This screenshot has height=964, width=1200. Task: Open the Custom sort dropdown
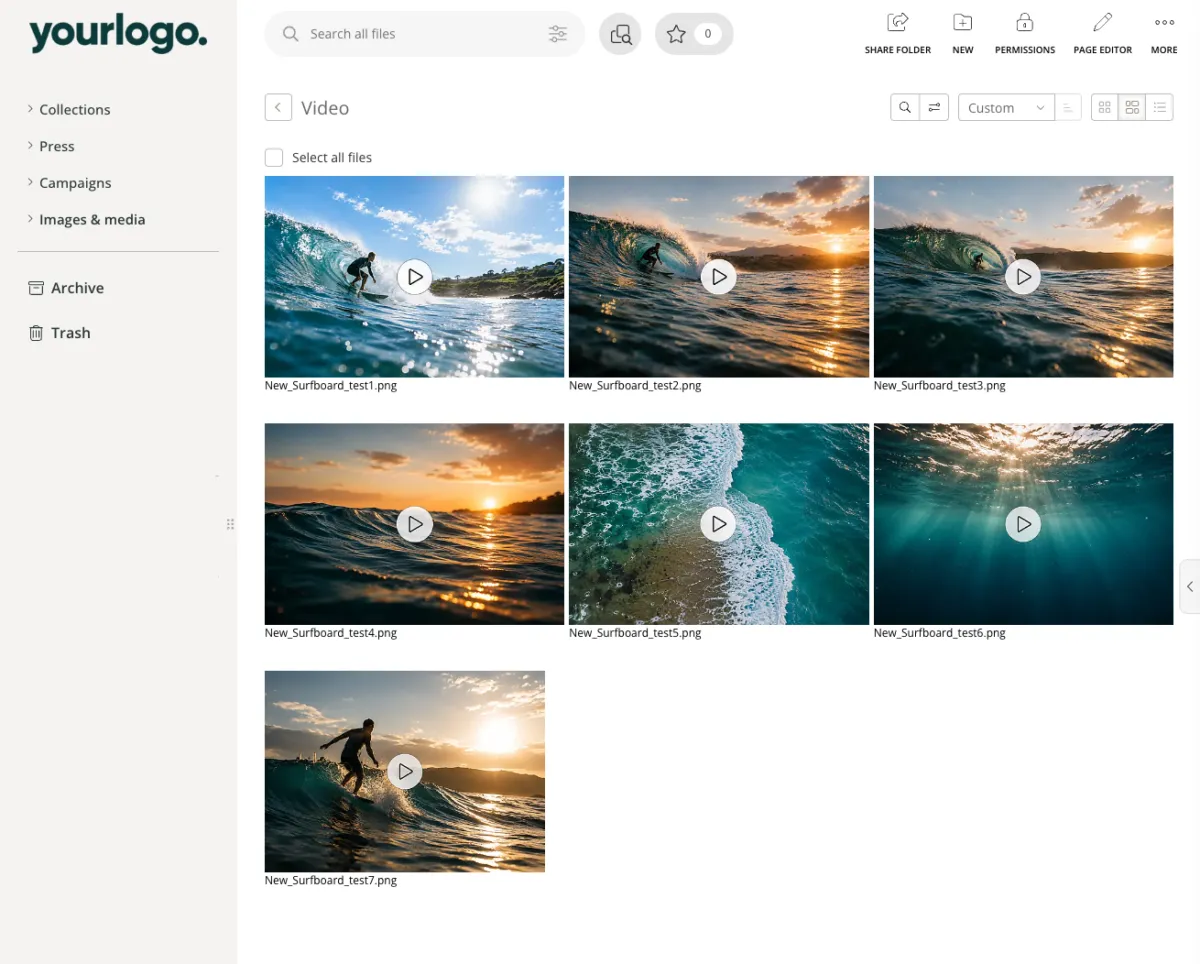1006,108
